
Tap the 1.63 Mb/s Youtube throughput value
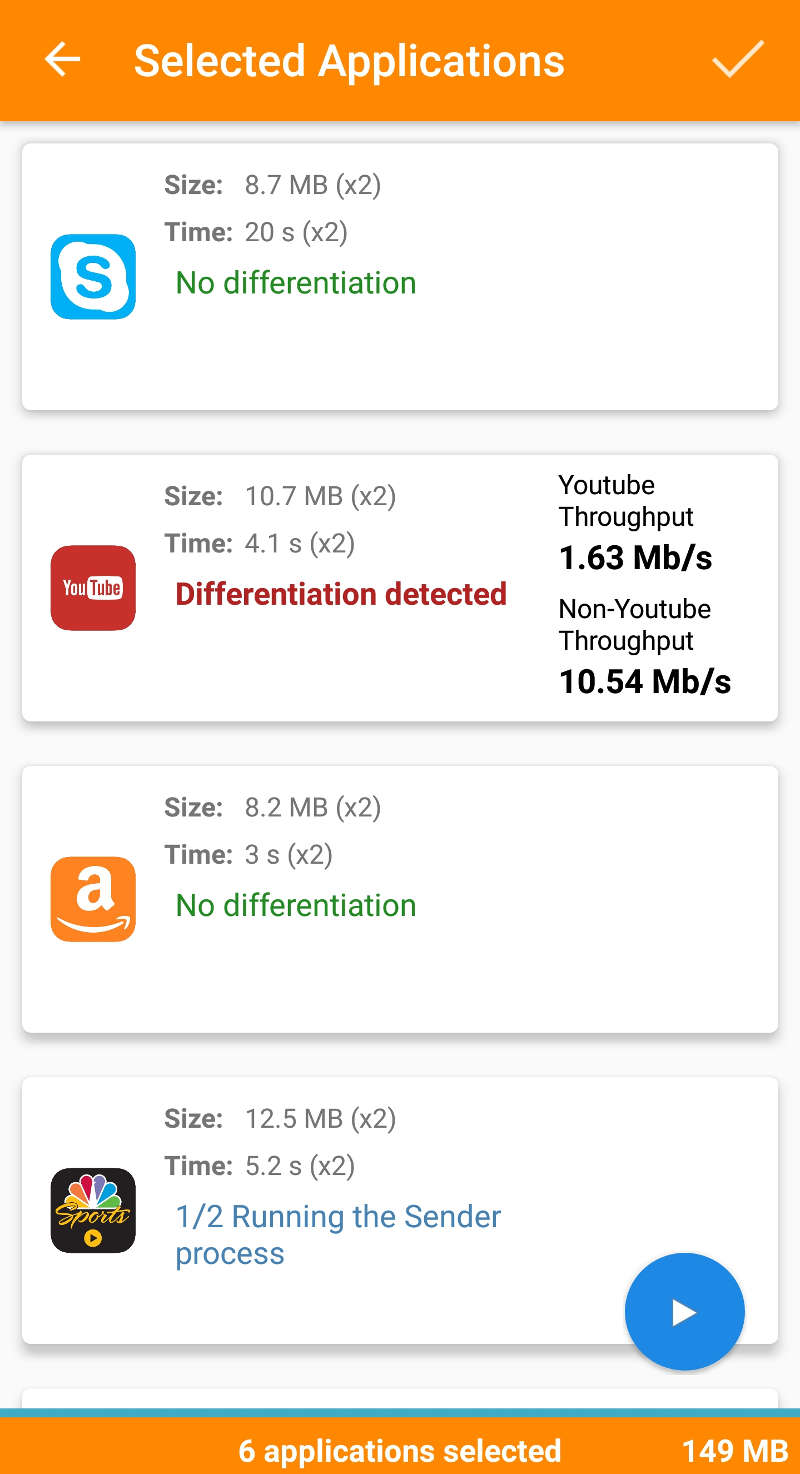click(635, 558)
